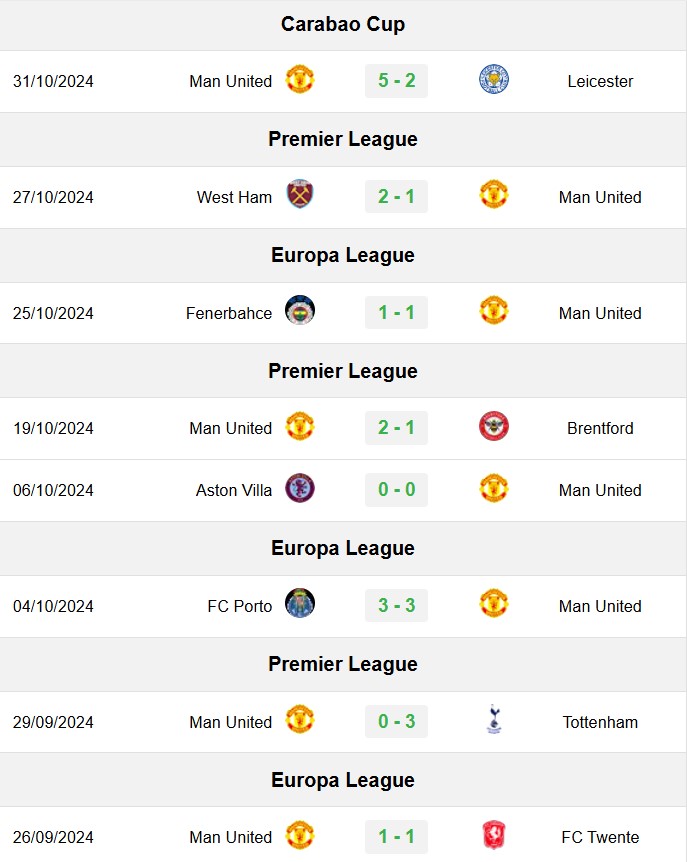Click the Fenerbahce team name
The width and height of the screenshot is (687, 862).
pyautogui.click(x=229, y=313)
